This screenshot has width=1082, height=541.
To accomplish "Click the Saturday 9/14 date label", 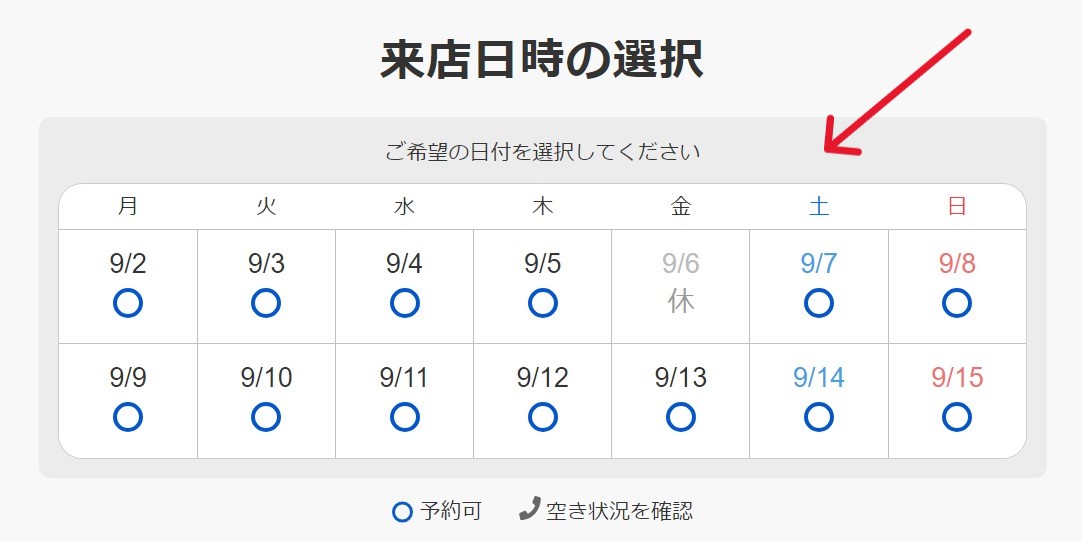I will tap(818, 378).
